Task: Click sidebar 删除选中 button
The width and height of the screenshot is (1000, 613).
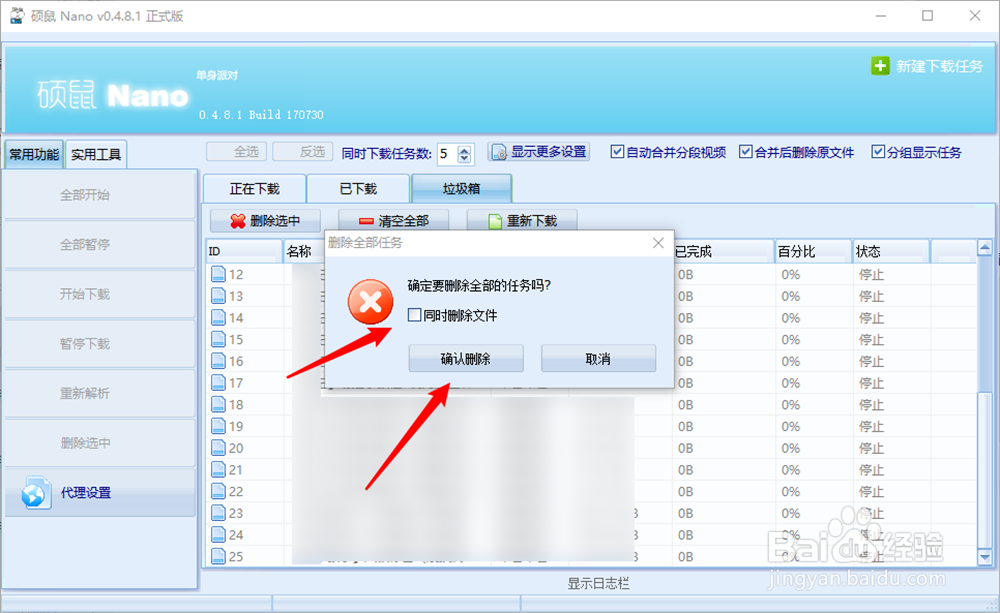Action: 100,443
